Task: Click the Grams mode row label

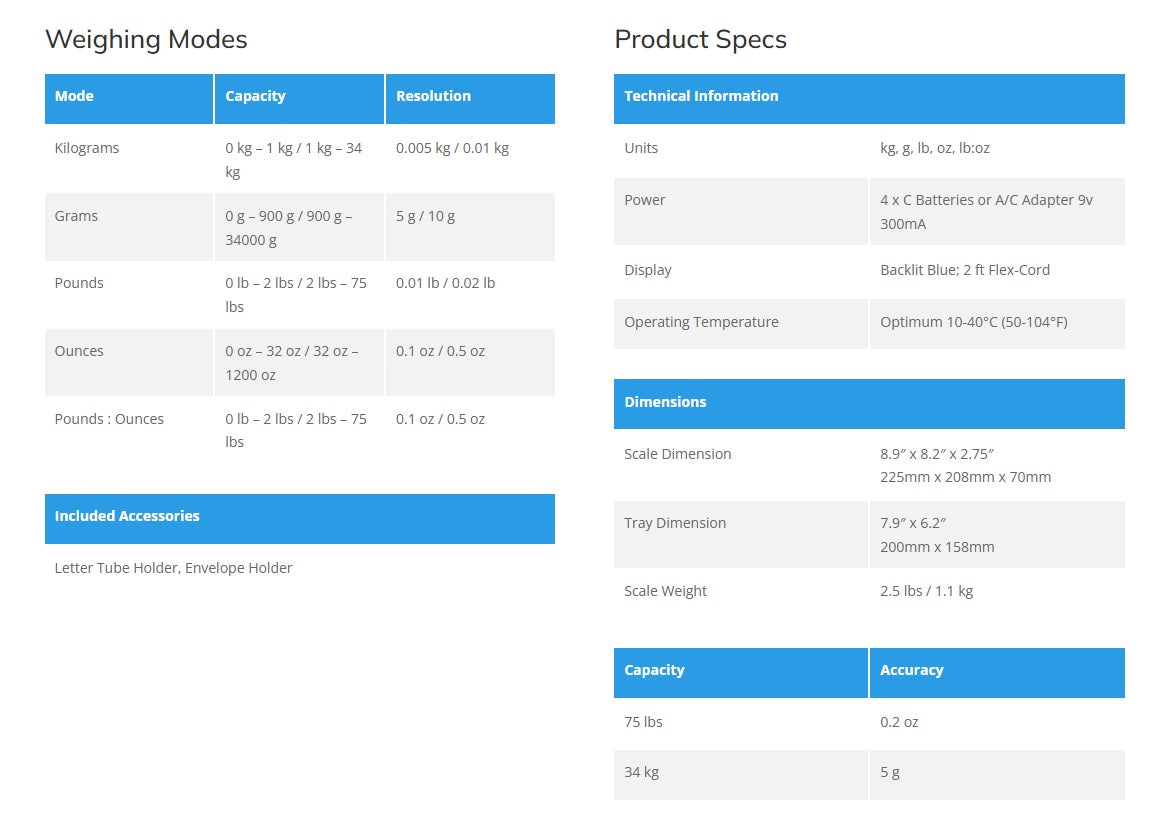Action: (76, 216)
